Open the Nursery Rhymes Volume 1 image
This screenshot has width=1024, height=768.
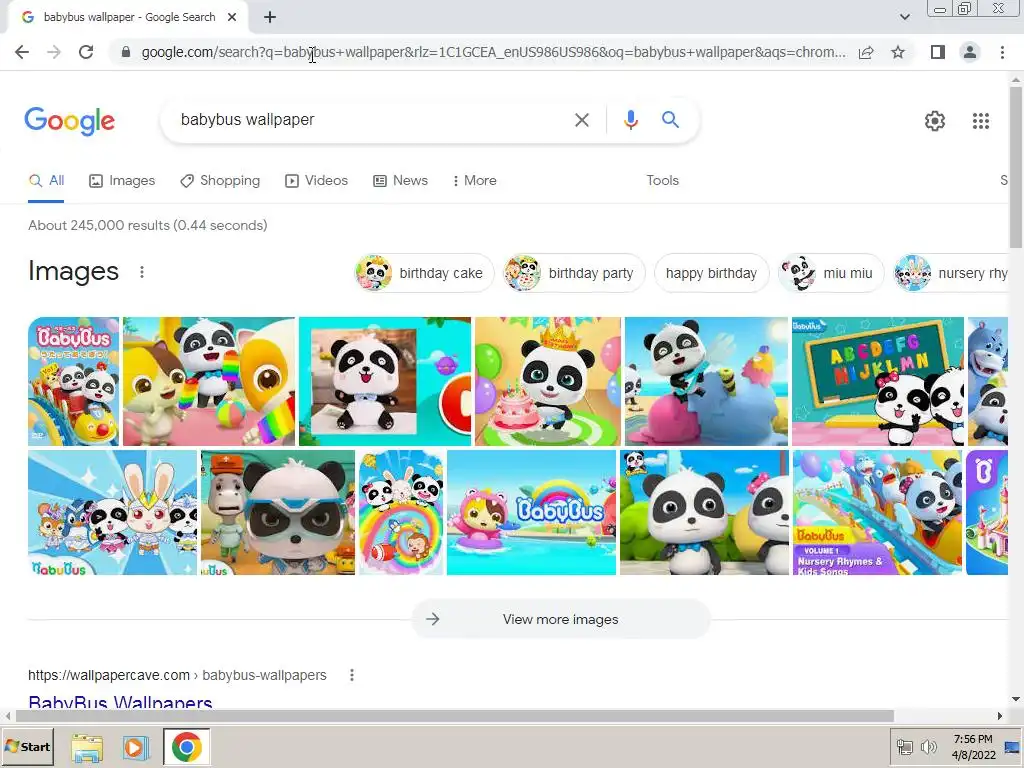tap(878, 513)
